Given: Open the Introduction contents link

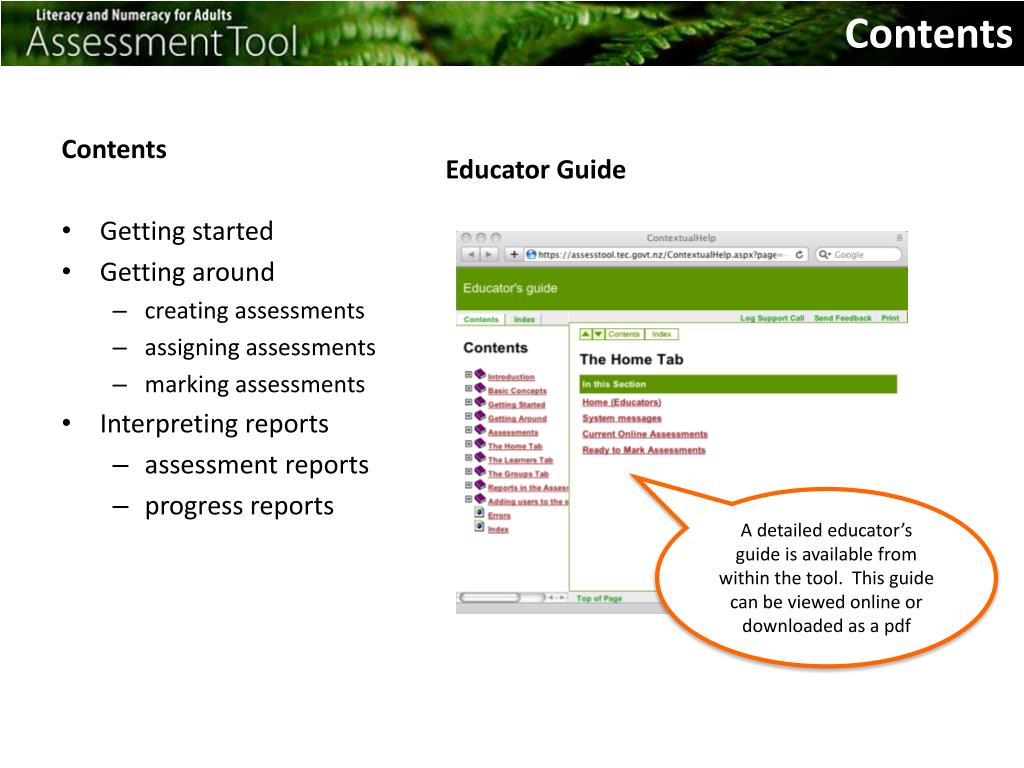Looking at the screenshot, I should tap(511, 377).
